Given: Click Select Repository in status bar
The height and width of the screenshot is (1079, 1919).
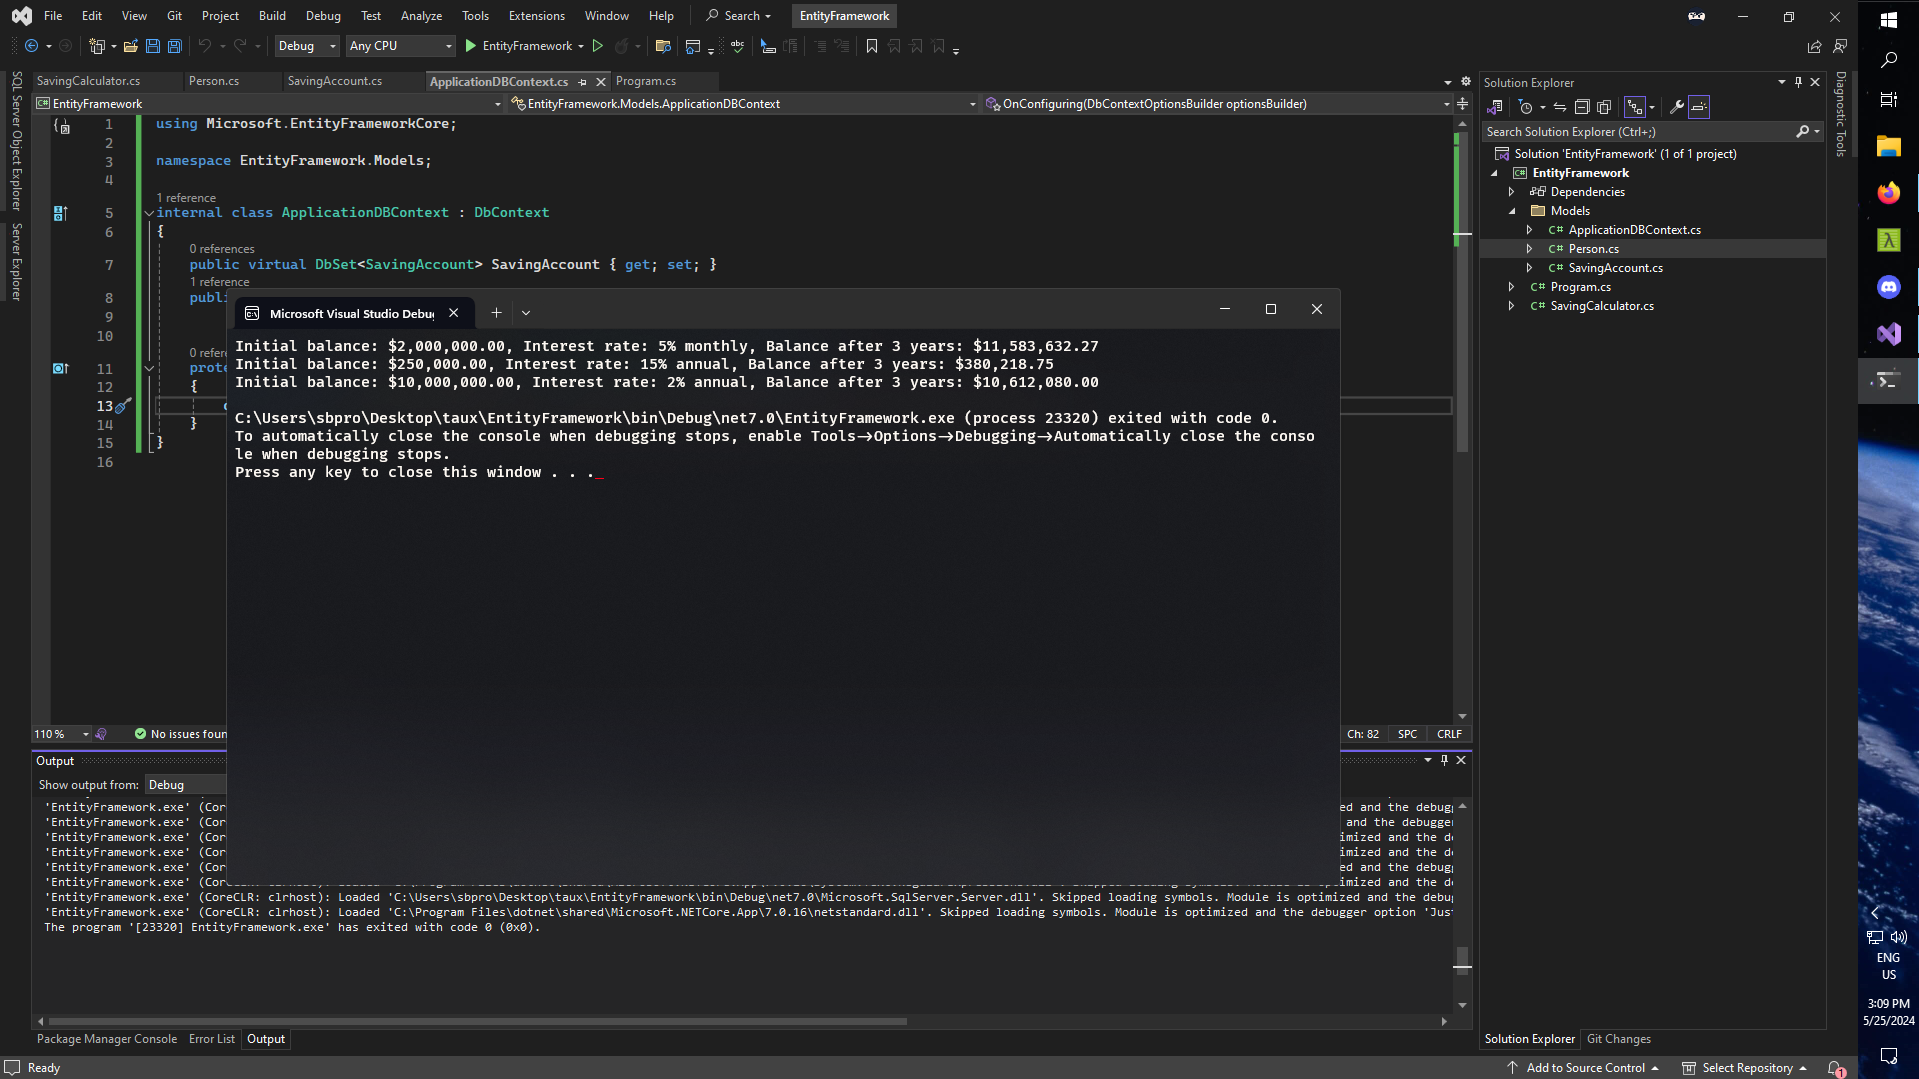Looking at the screenshot, I should (1746, 1069).
